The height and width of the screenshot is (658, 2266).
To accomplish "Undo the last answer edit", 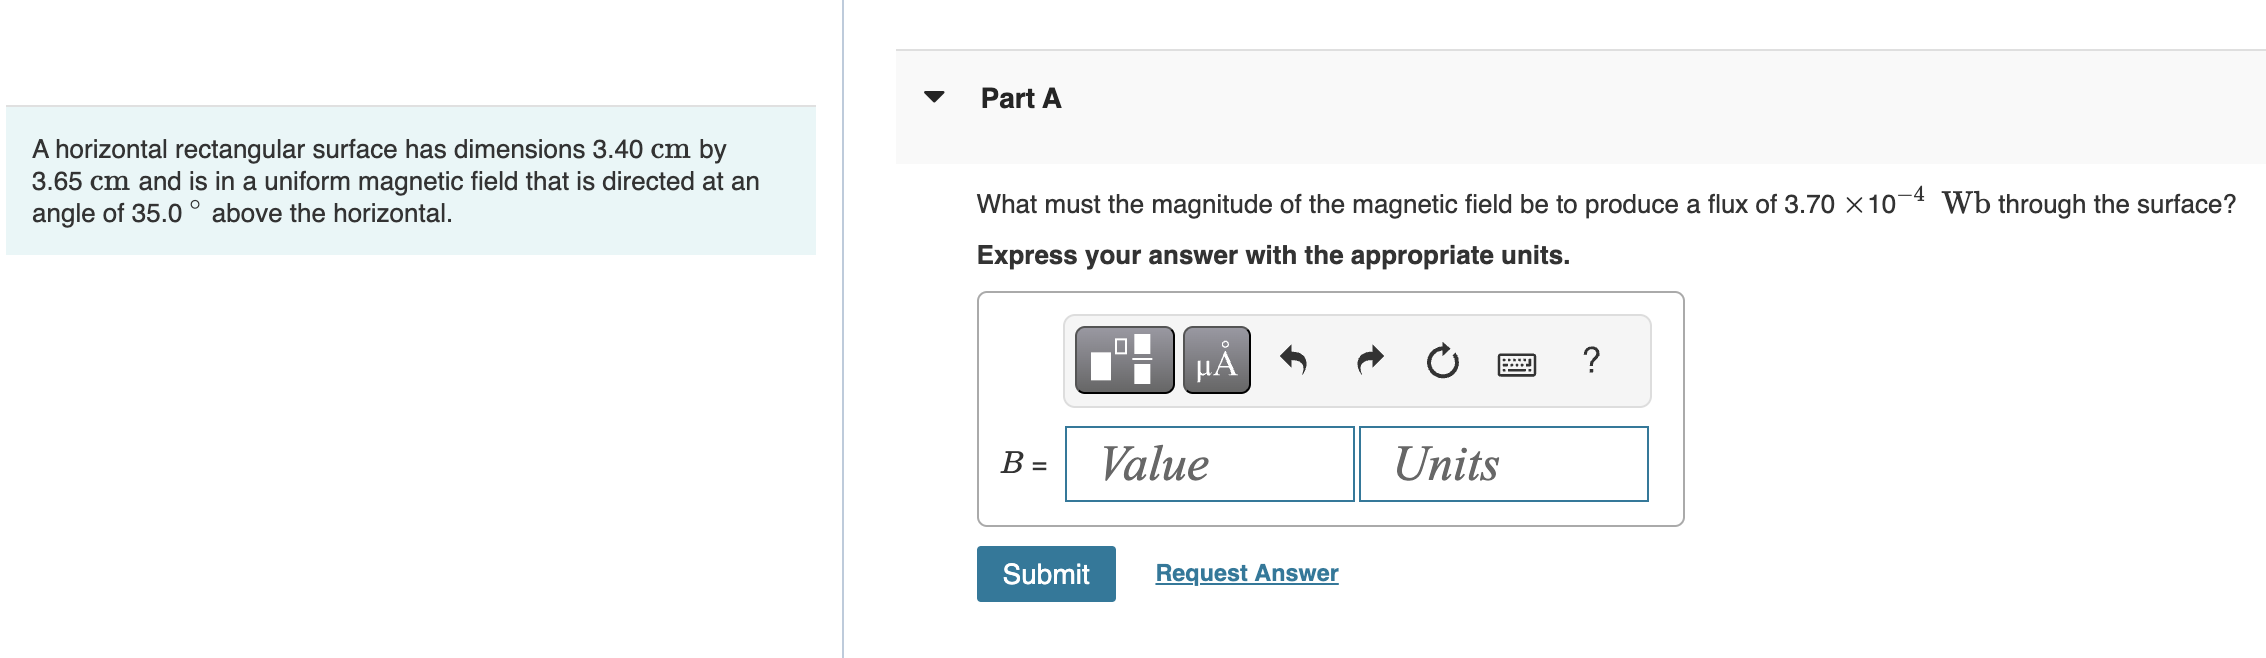I will (1295, 361).
